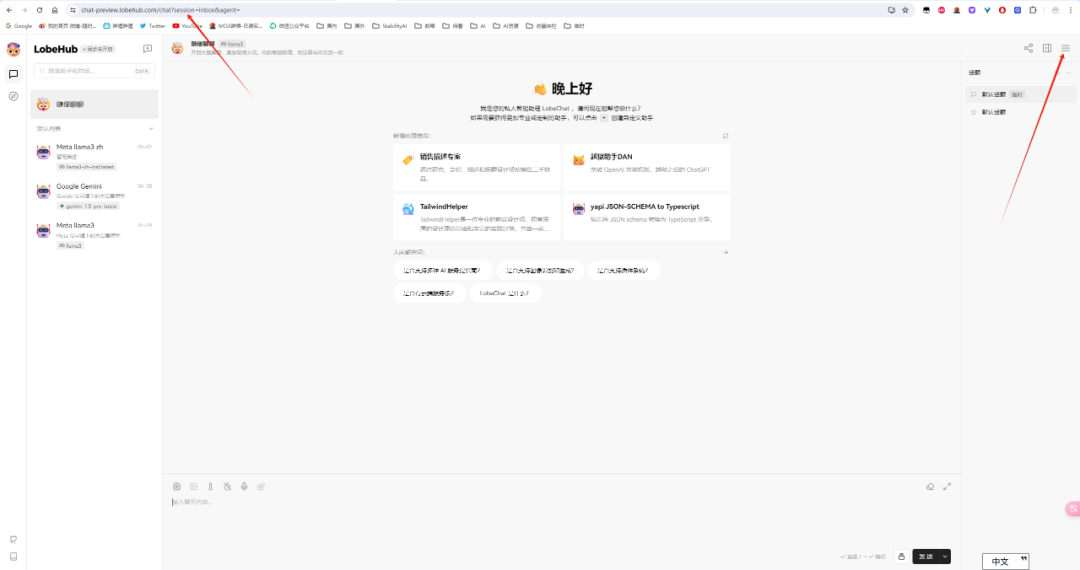Image resolution: width=1080 pixels, height=570 pixels.
Task: Click the arrow beside FAQ heading
Action: (x=725, y=253)
